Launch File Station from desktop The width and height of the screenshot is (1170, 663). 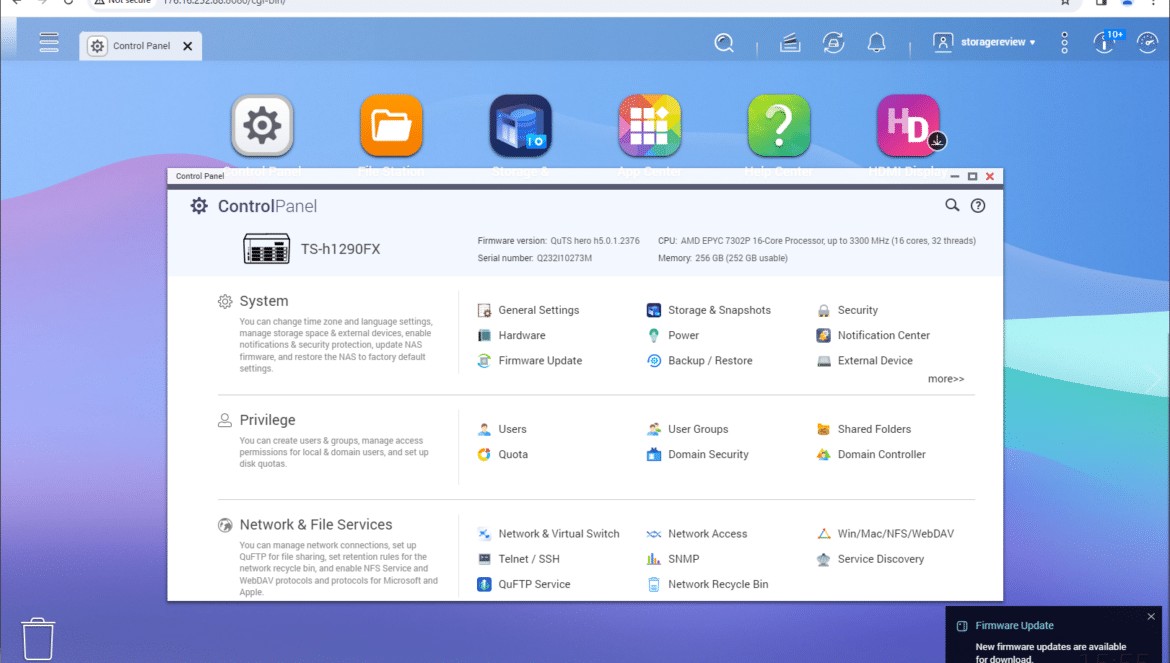pos(391,125)
